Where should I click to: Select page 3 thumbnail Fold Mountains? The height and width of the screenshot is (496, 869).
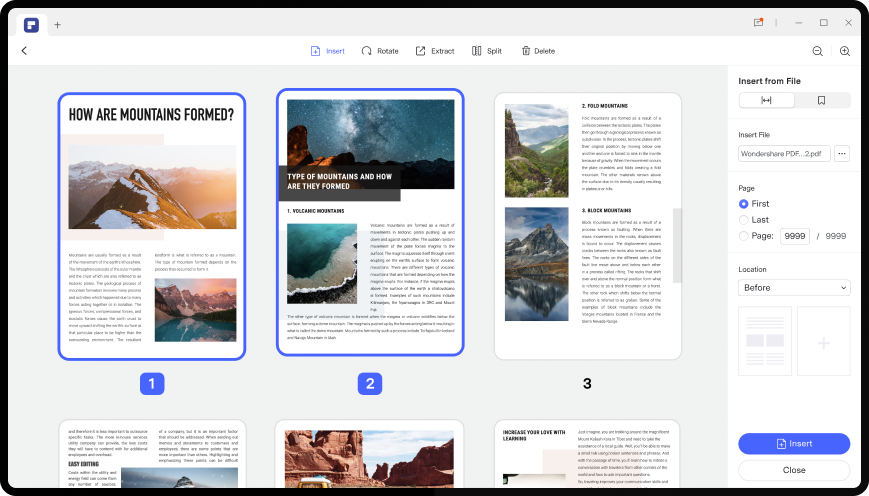point(587,226)
